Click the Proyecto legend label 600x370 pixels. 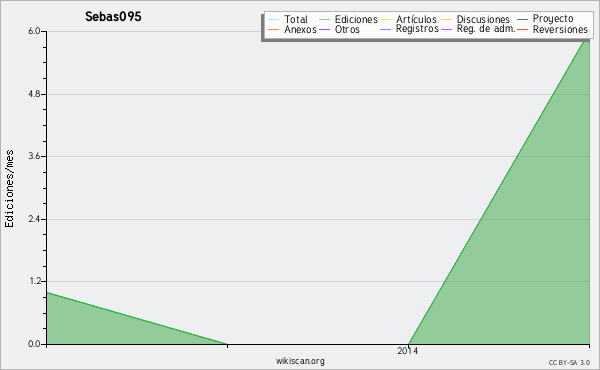(x=553, y=19)
